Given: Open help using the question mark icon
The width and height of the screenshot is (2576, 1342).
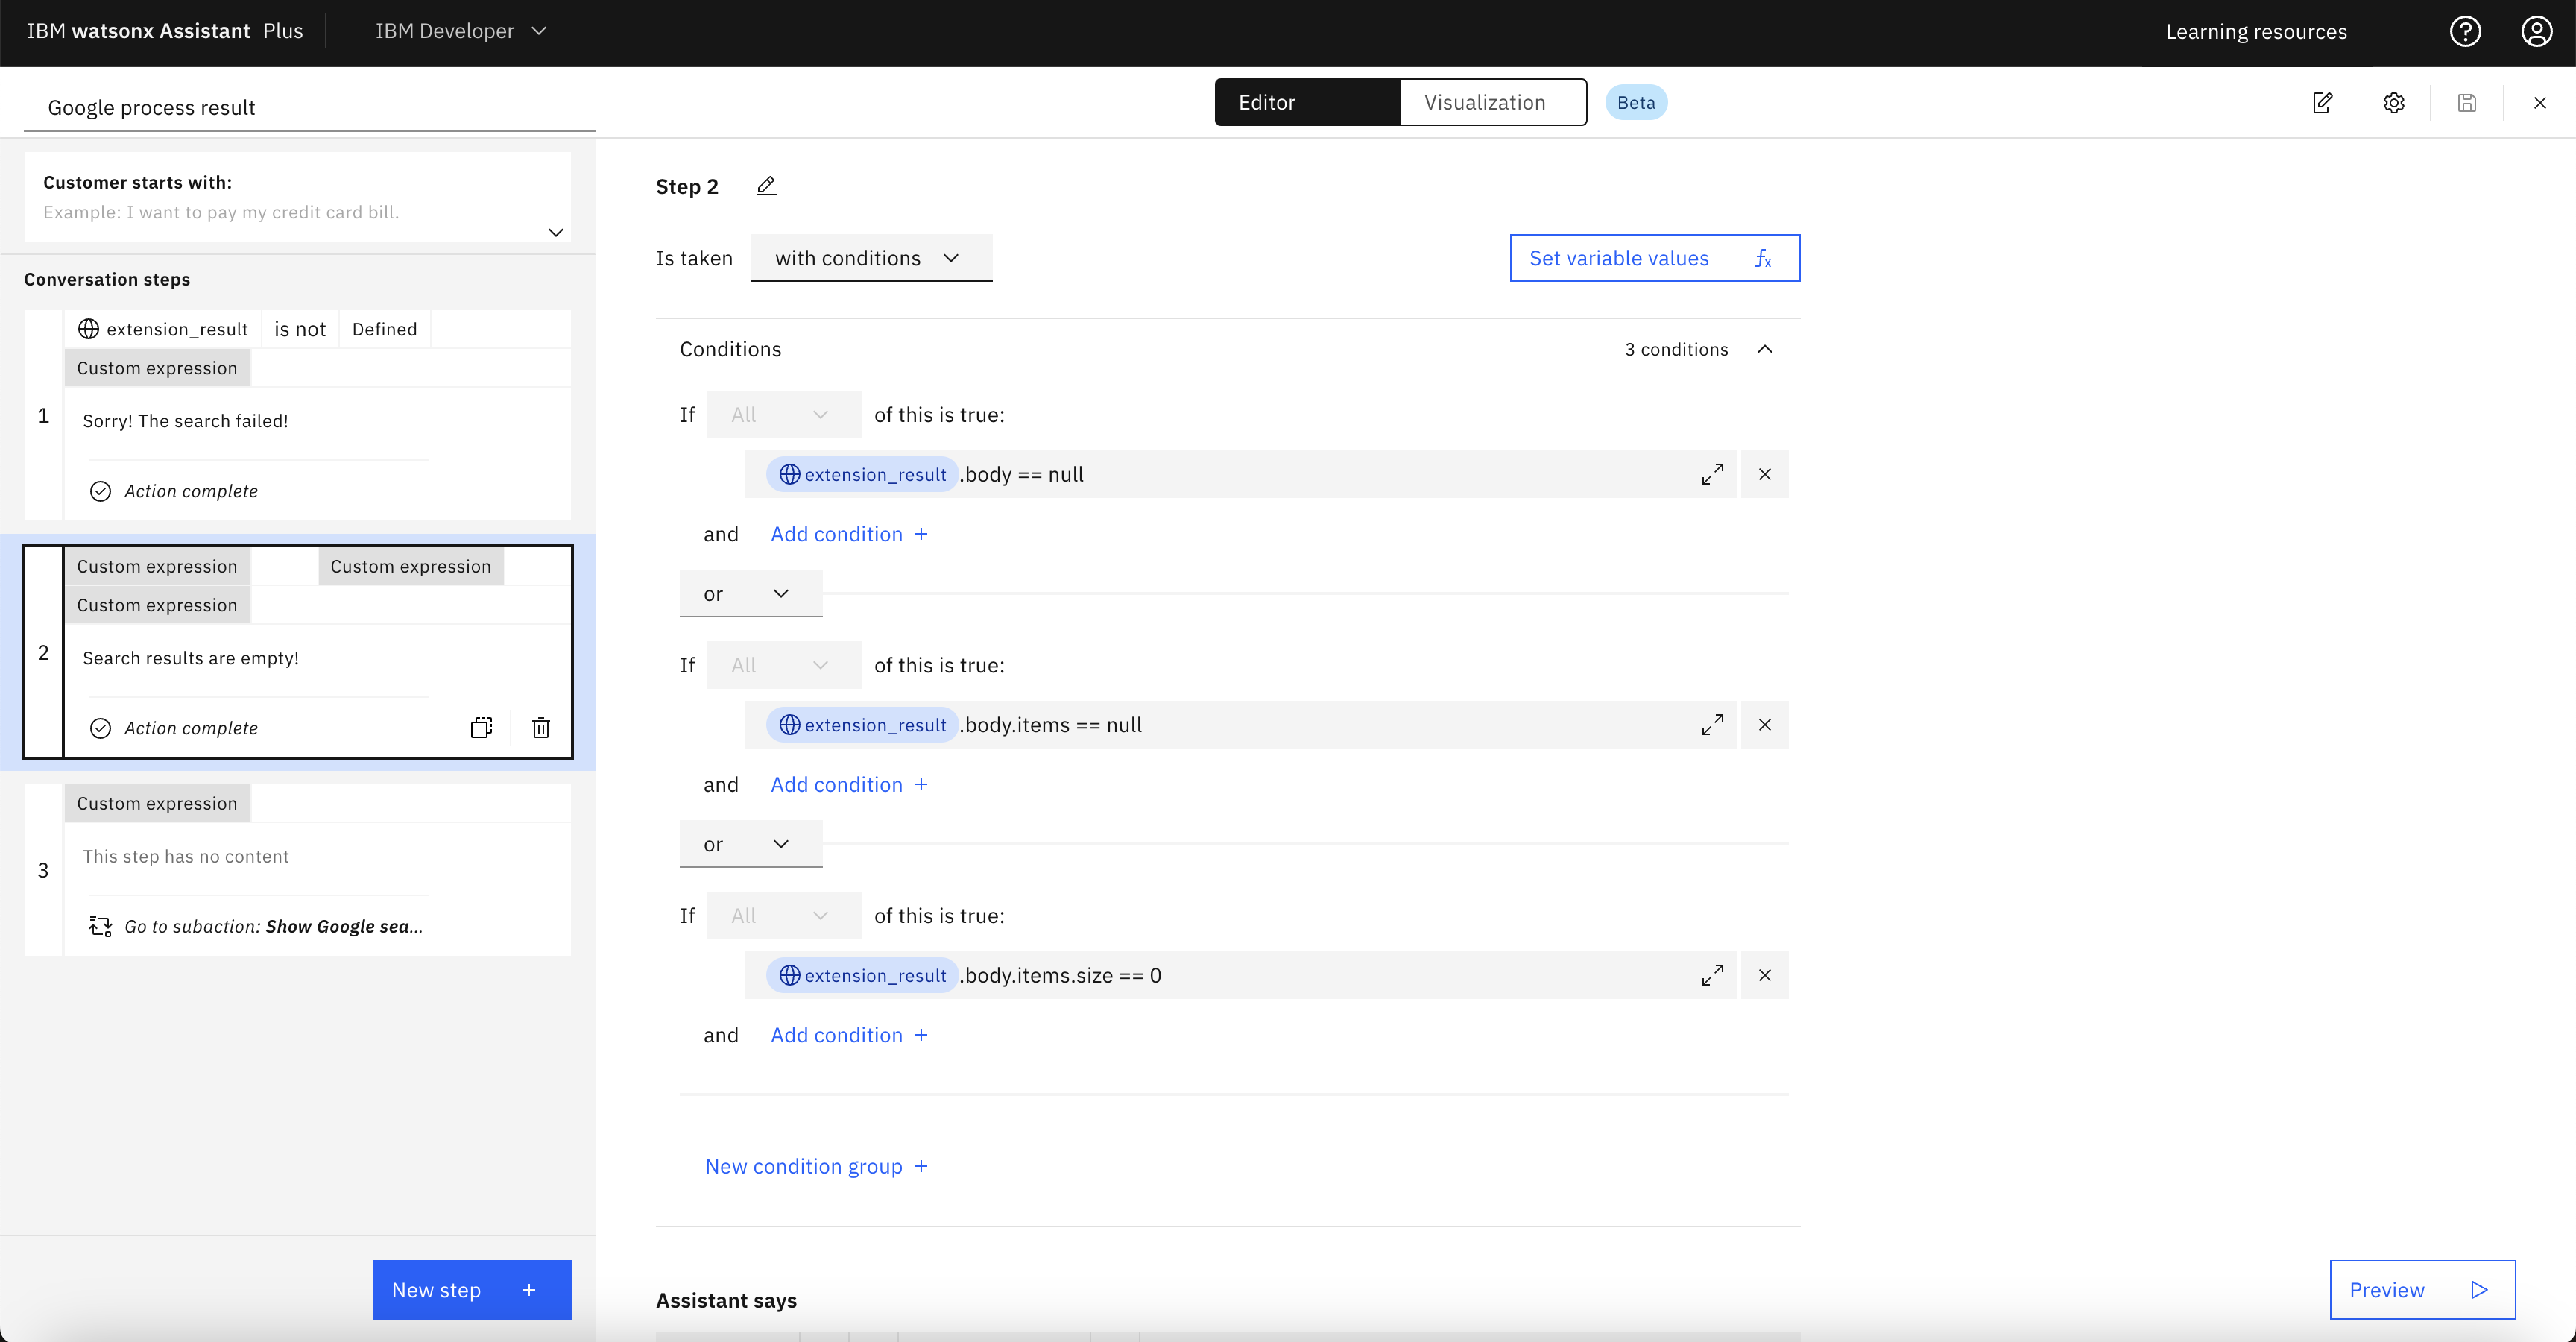Looking at the screenshot, I should point(2465,31).
